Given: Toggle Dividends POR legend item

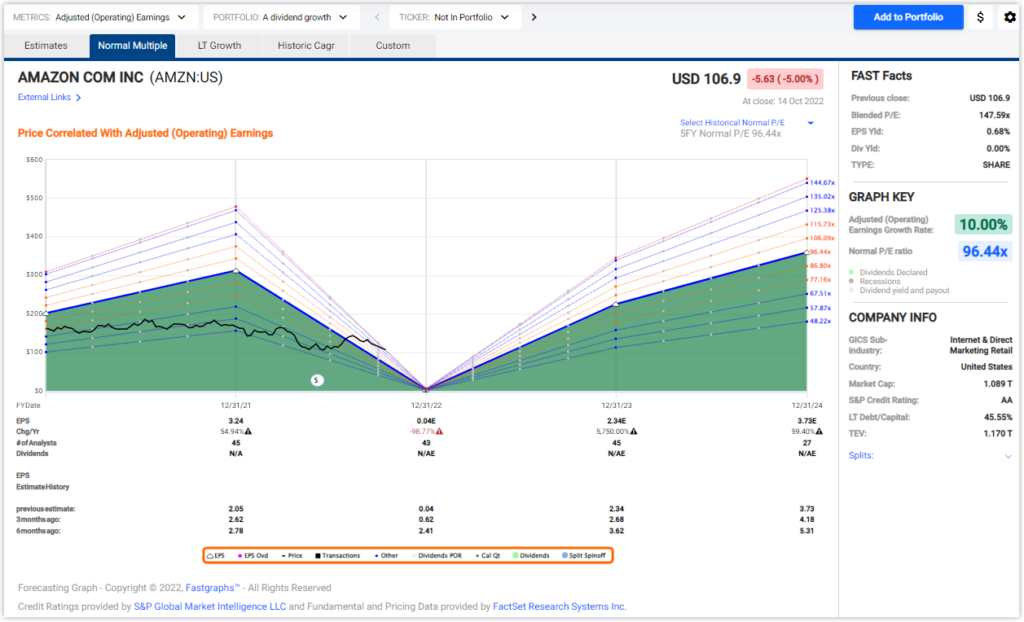Looking at the screenshot, I should (x=438, y=555).
